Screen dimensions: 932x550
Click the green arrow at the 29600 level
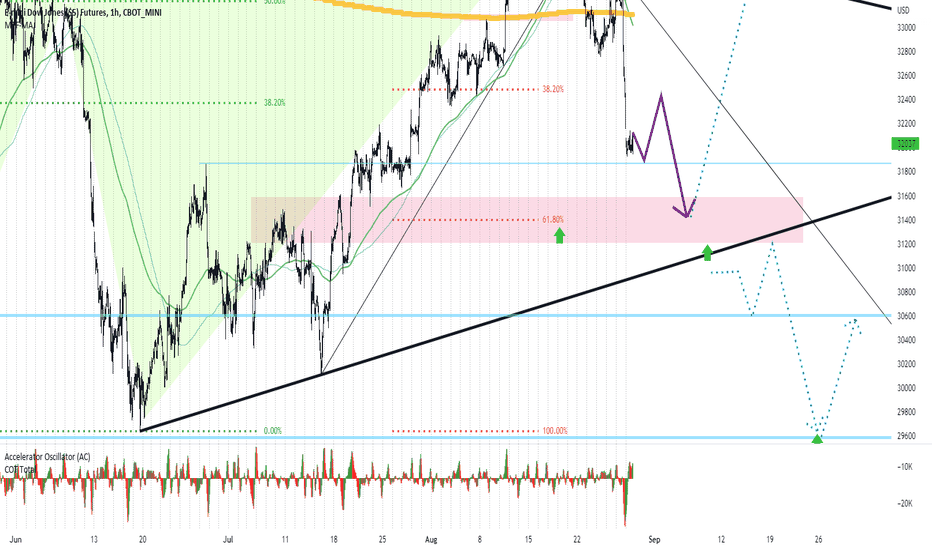(817, 439)
